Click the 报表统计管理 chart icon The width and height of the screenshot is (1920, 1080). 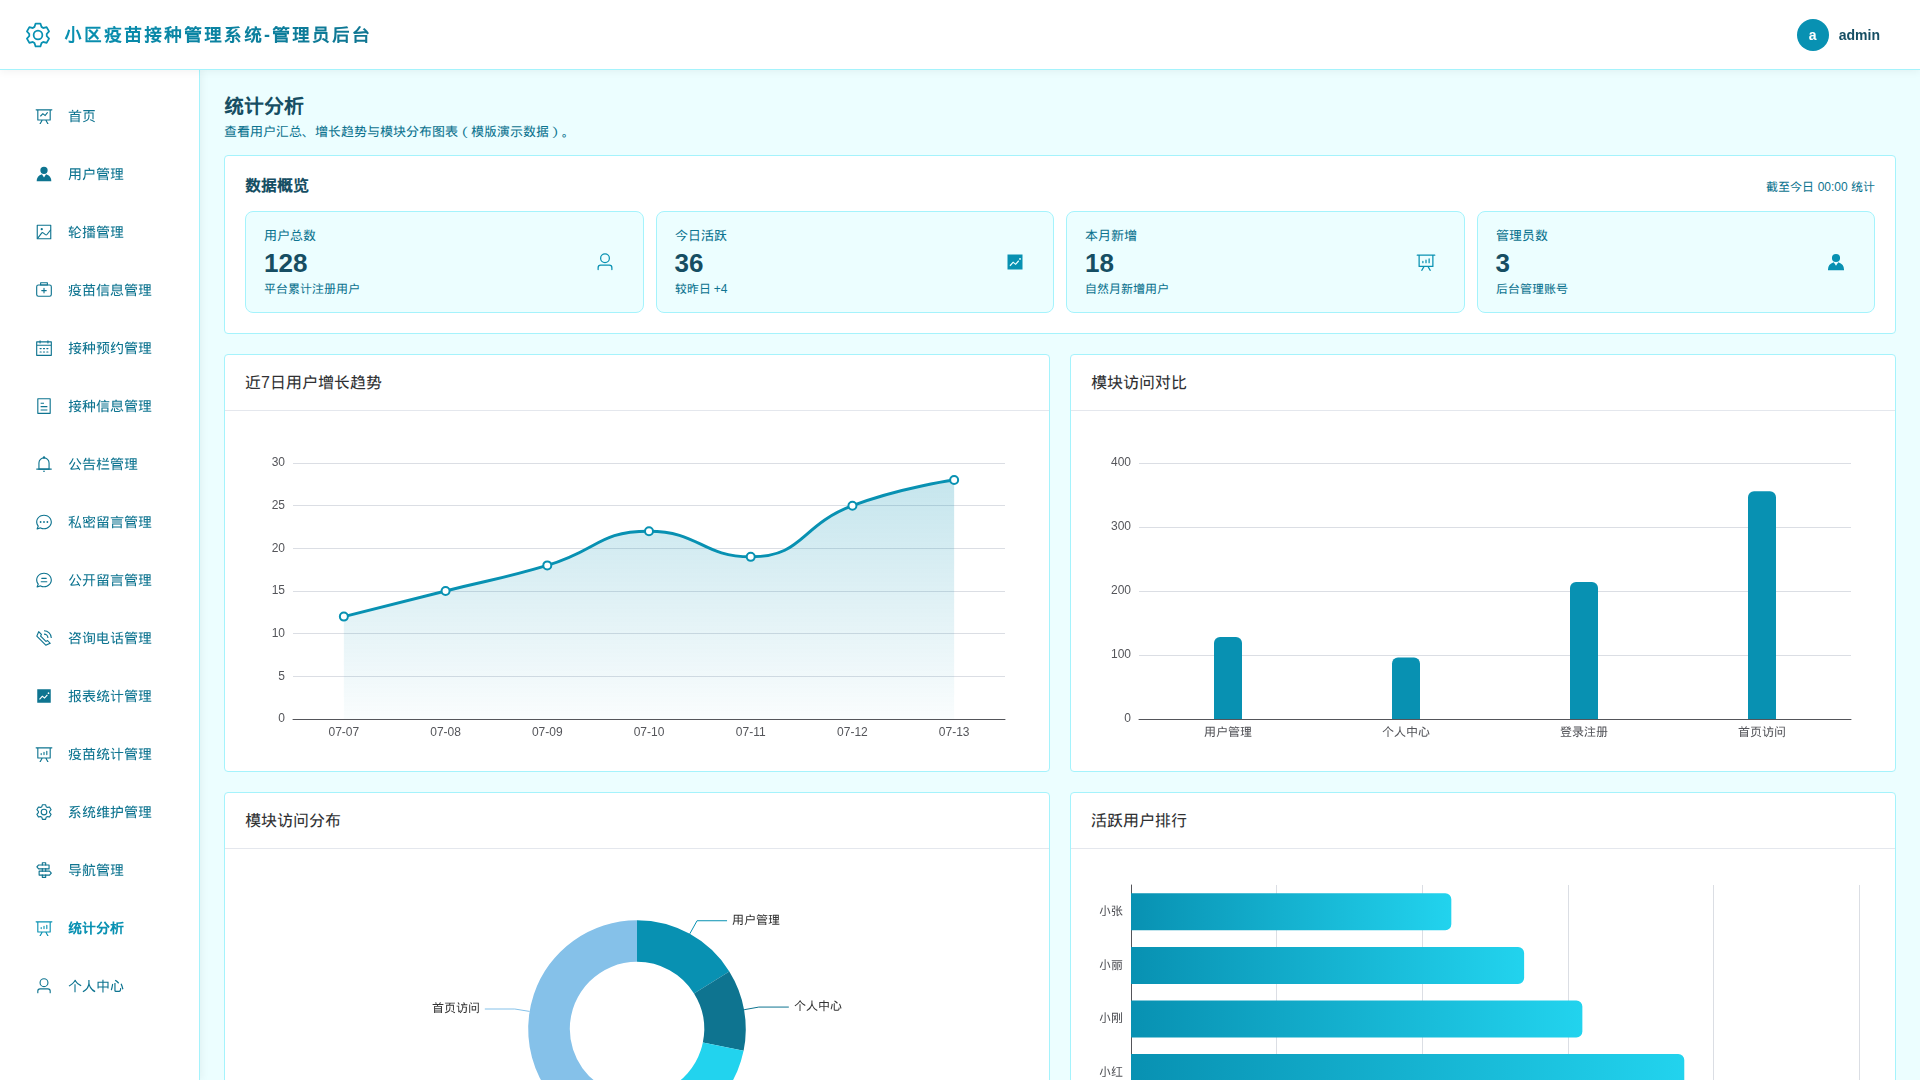click(44, 696)
